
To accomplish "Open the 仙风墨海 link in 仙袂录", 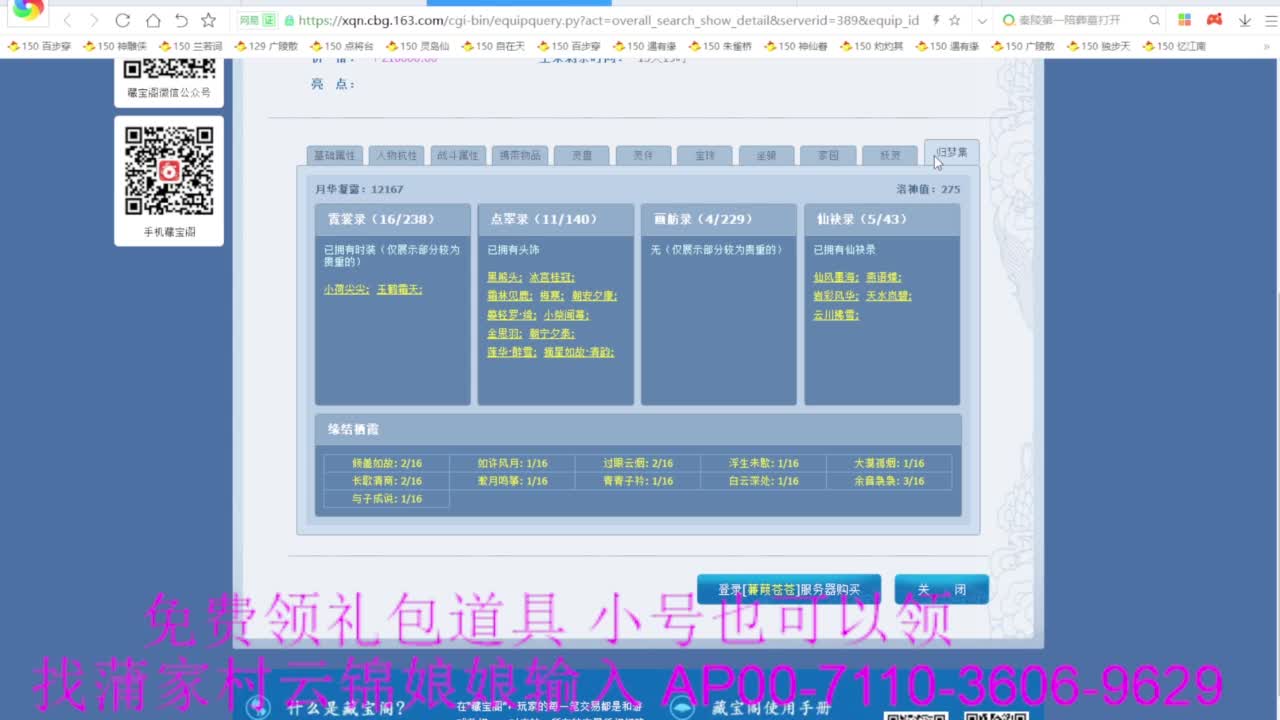I will pos(835,277).
